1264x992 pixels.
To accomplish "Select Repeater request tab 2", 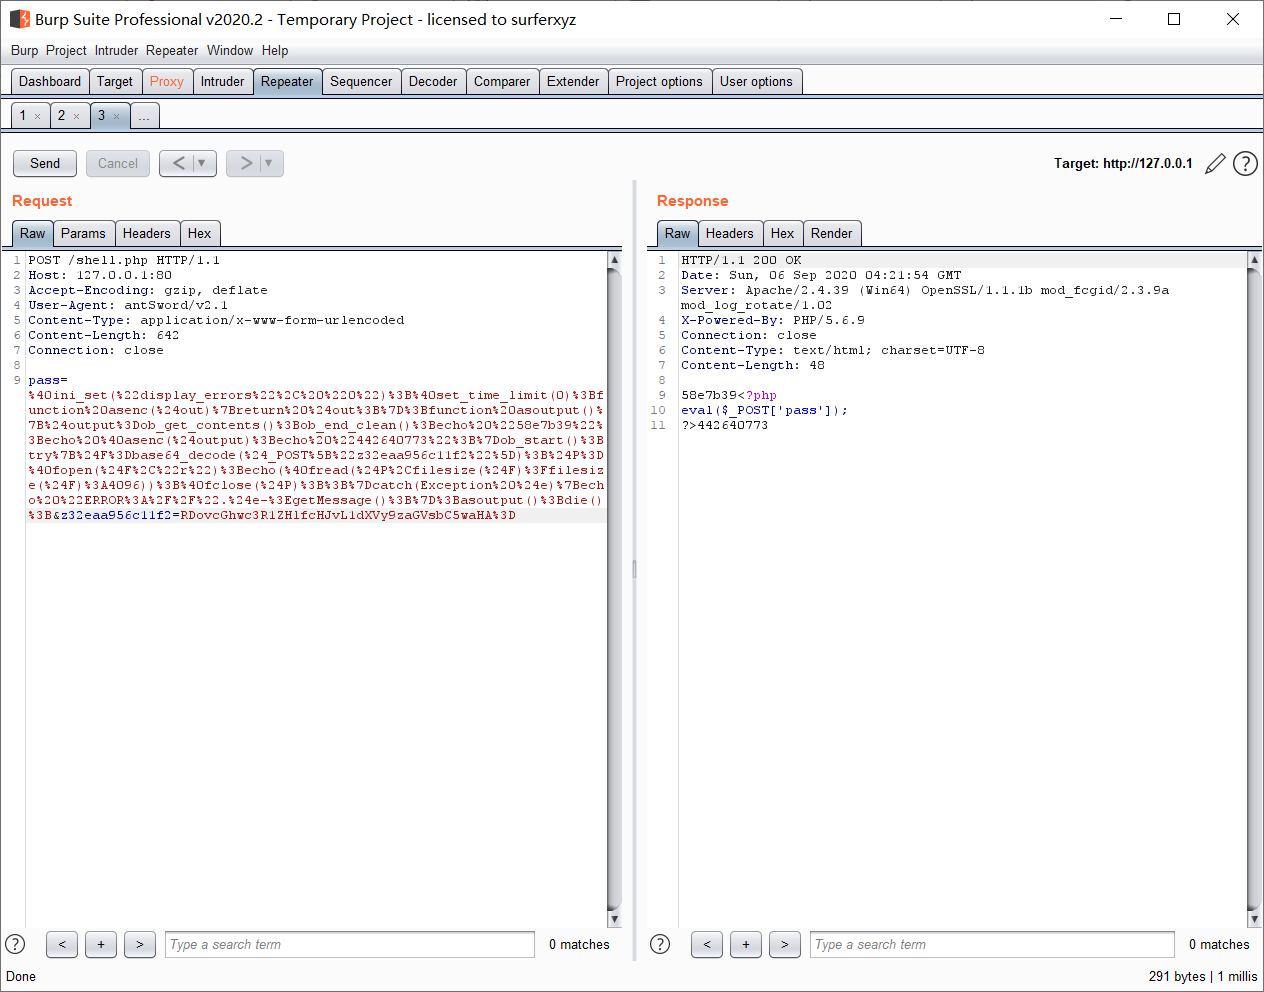I will pyautogui.click(x=61, y=116).
